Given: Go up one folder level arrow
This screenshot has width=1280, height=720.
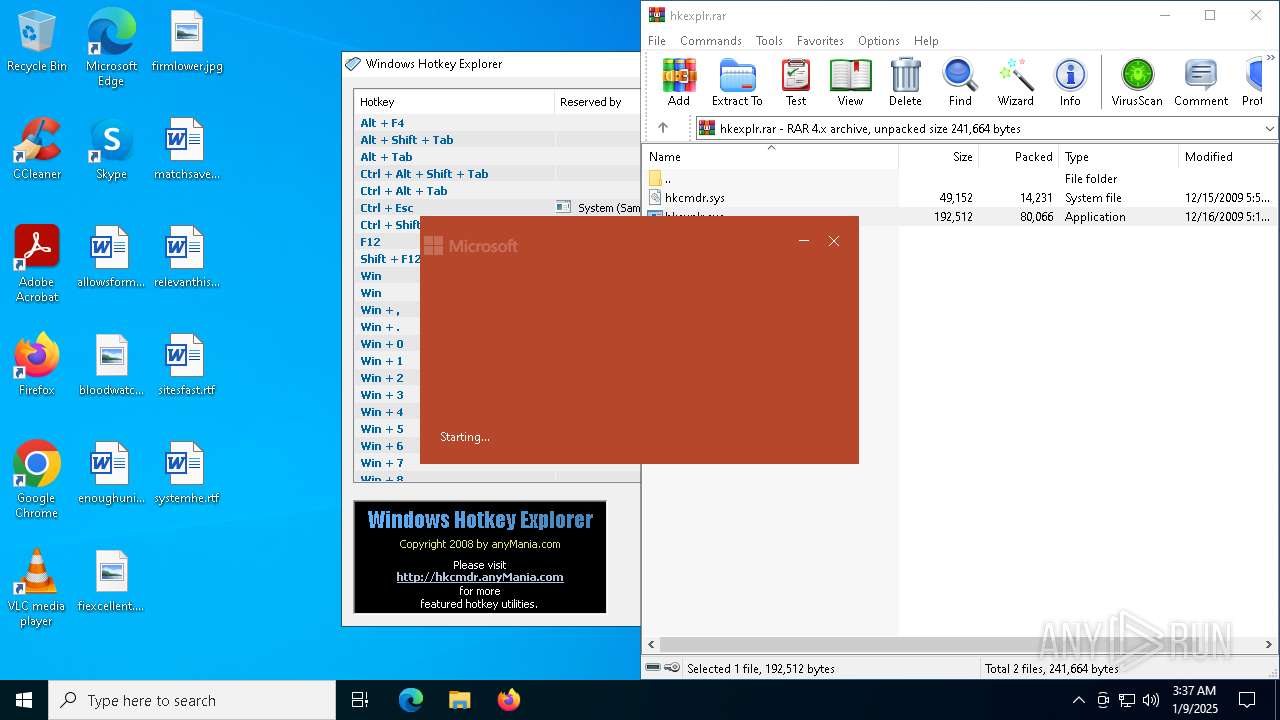Looking at the screenshot, I should pyautogui.click(x=662, y=128).
